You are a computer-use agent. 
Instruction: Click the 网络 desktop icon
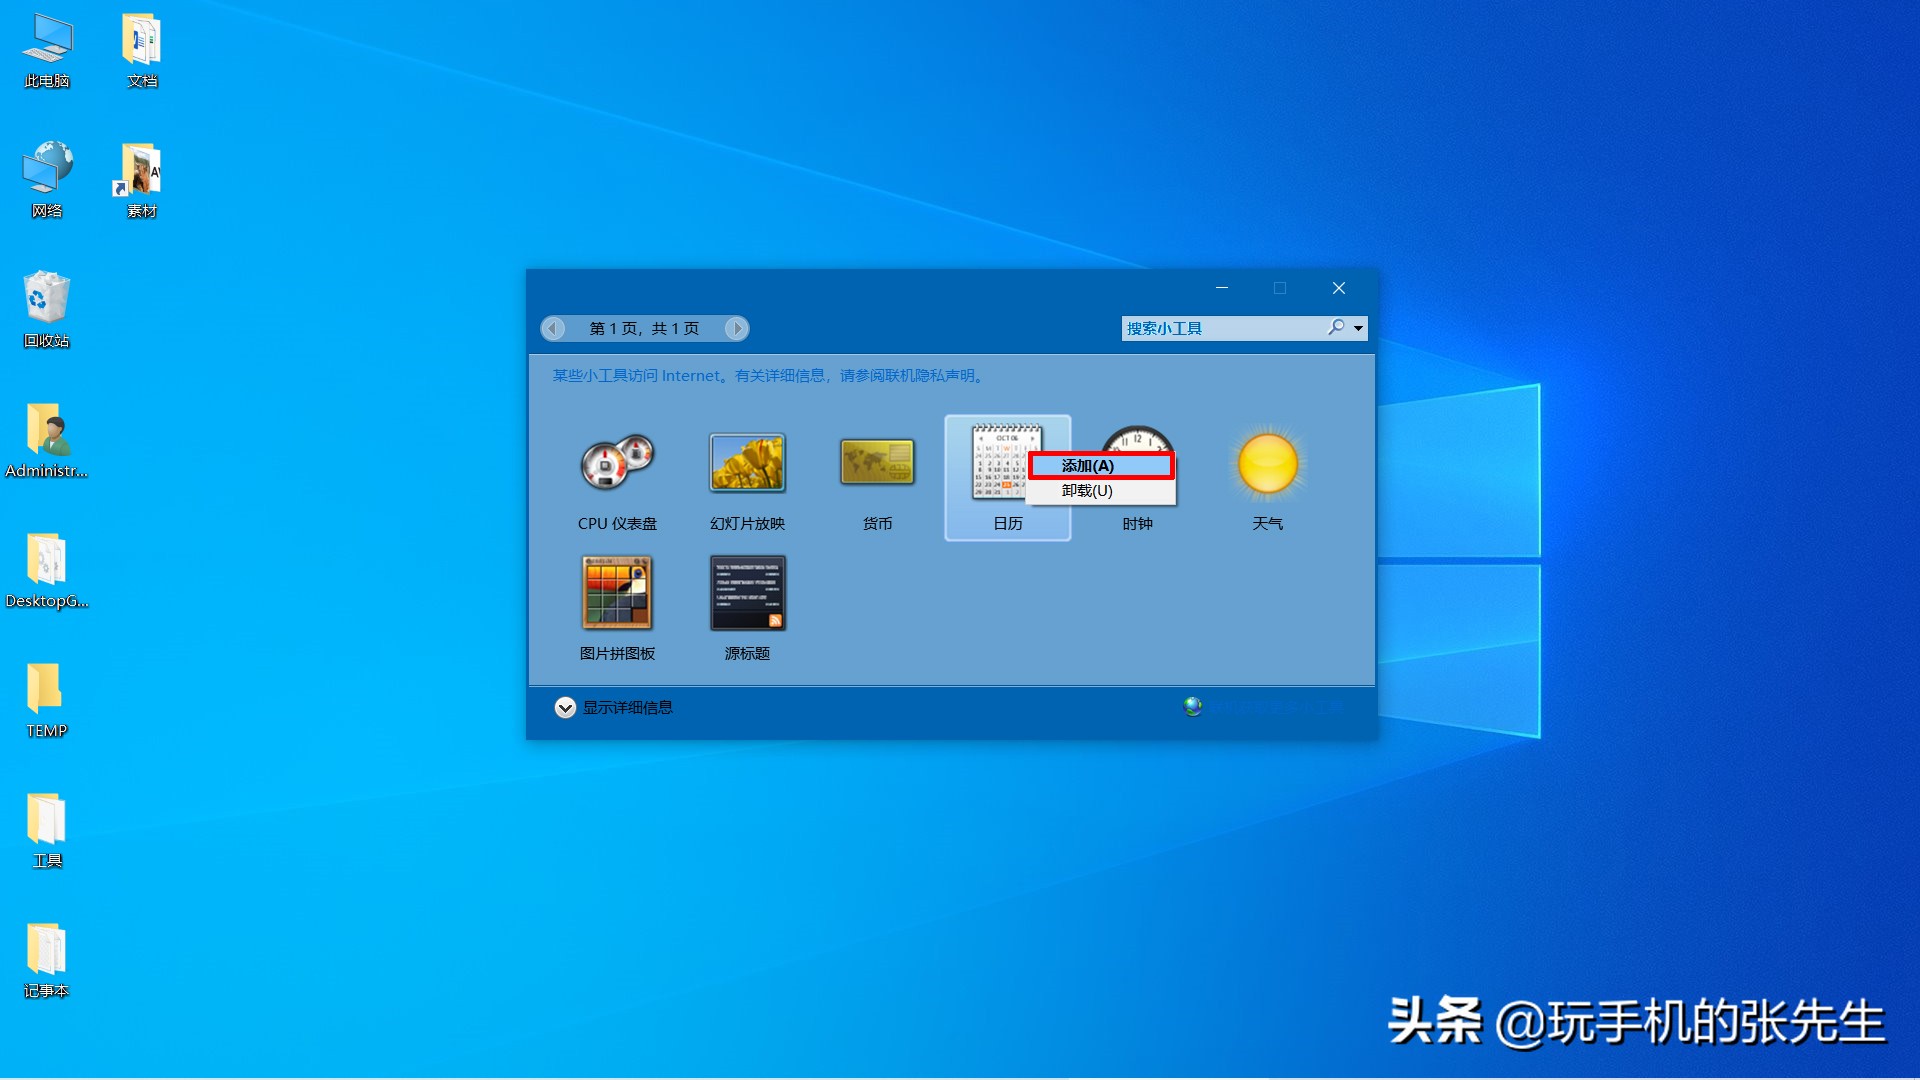click(44, 171)
